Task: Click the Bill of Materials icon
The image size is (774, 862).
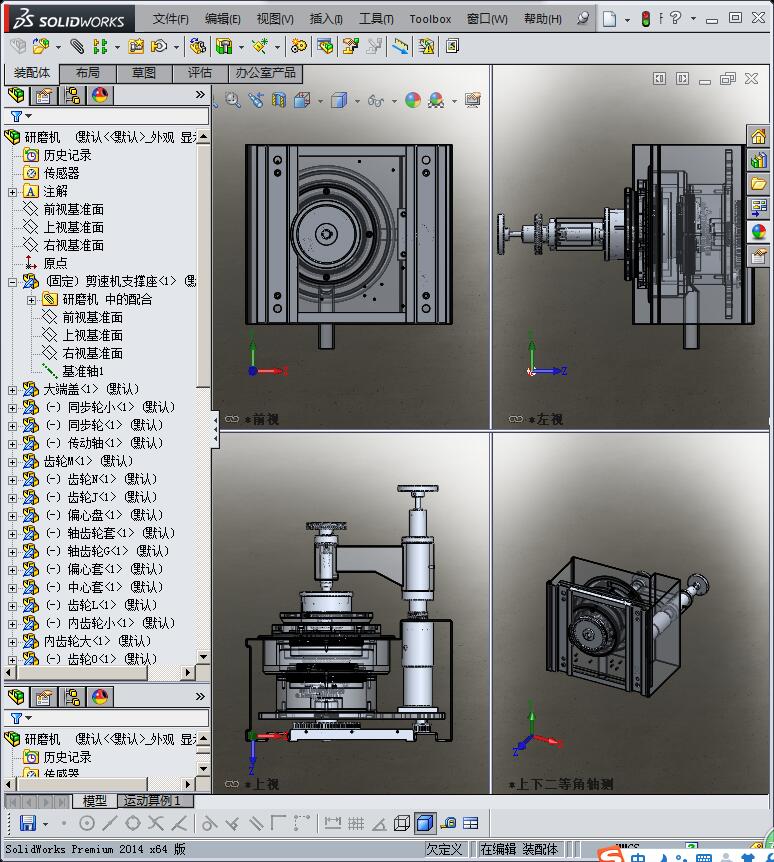Action: (325, 47)
